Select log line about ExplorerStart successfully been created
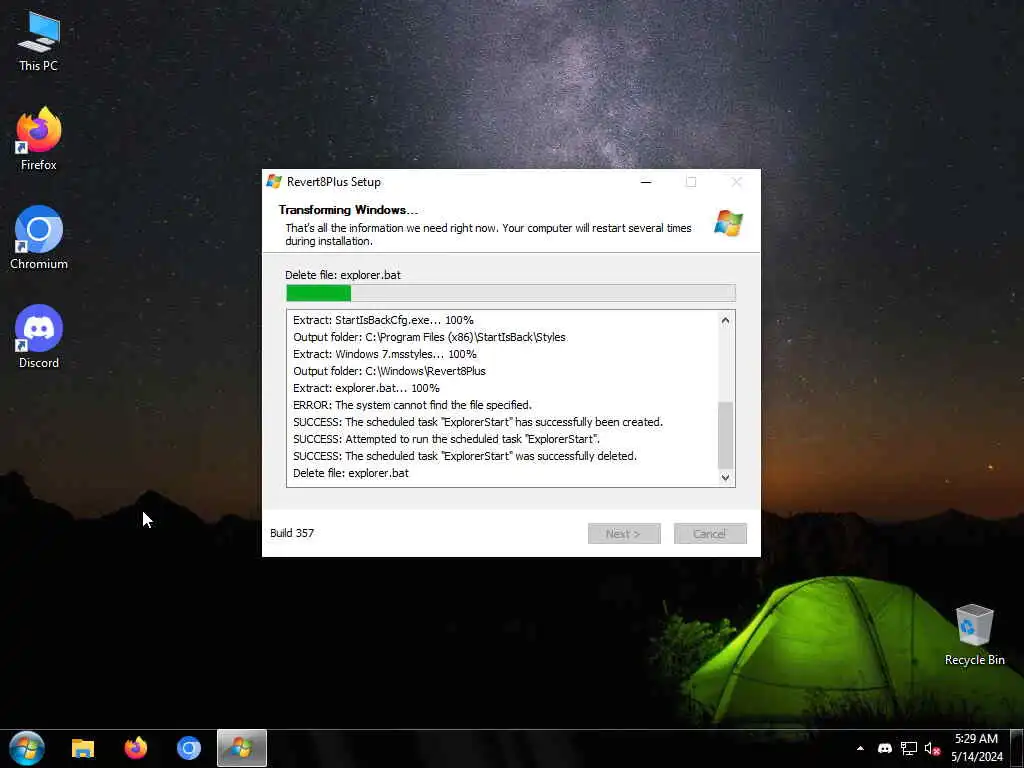Viewport: 1024px width, 768px height. (477, 422)
